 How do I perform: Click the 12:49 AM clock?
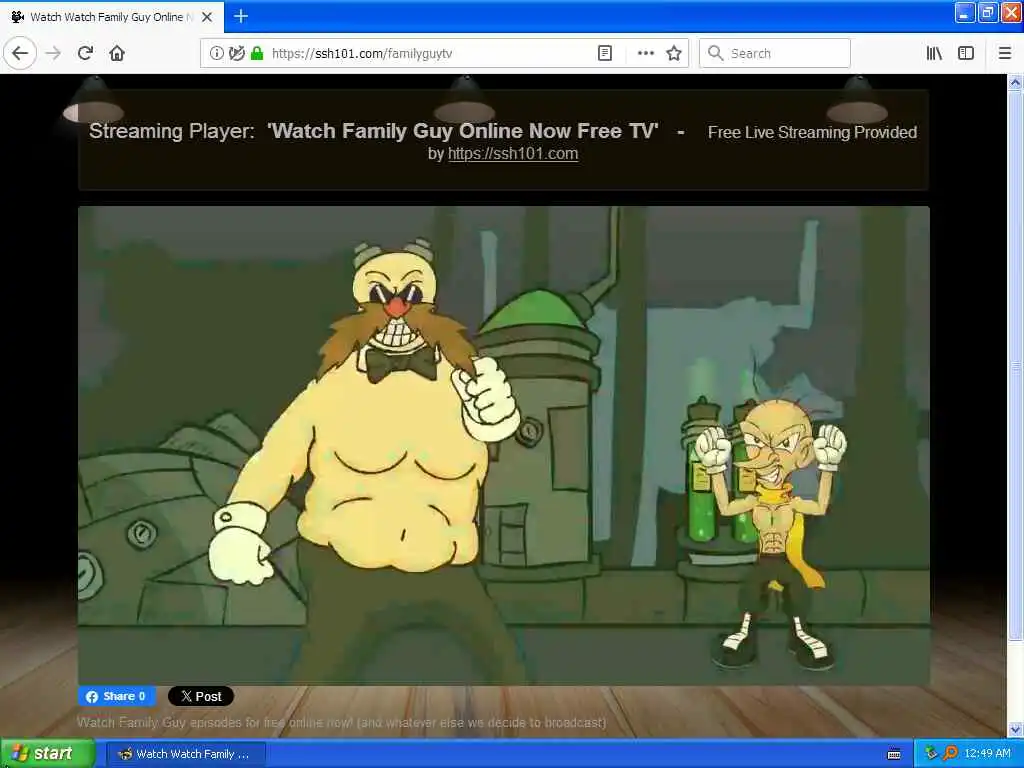987,753
